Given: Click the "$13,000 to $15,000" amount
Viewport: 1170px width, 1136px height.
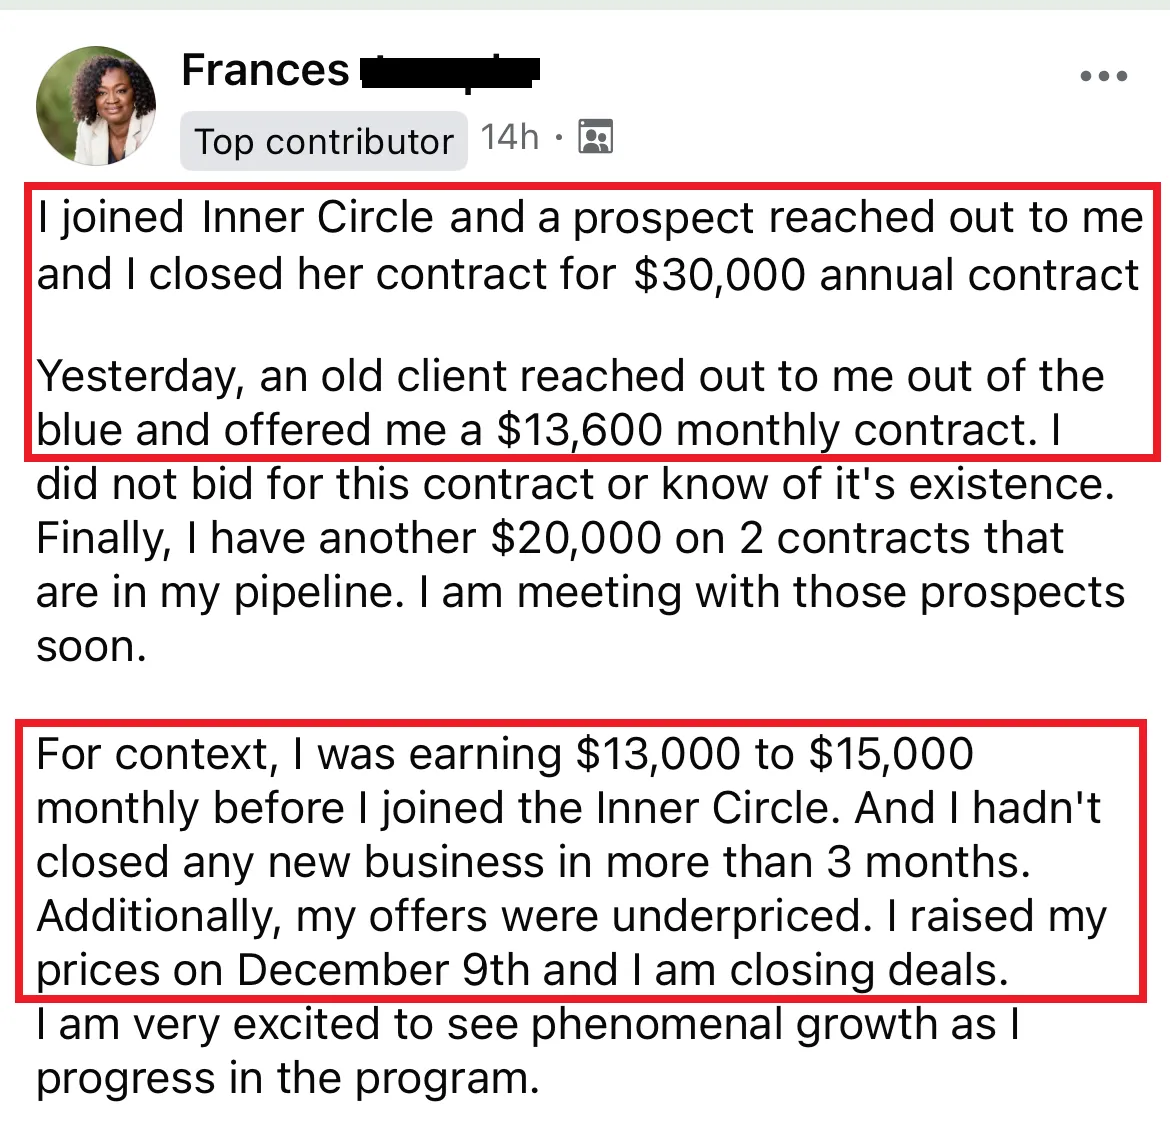Looking at the screenshot, I should click(775, 754).
